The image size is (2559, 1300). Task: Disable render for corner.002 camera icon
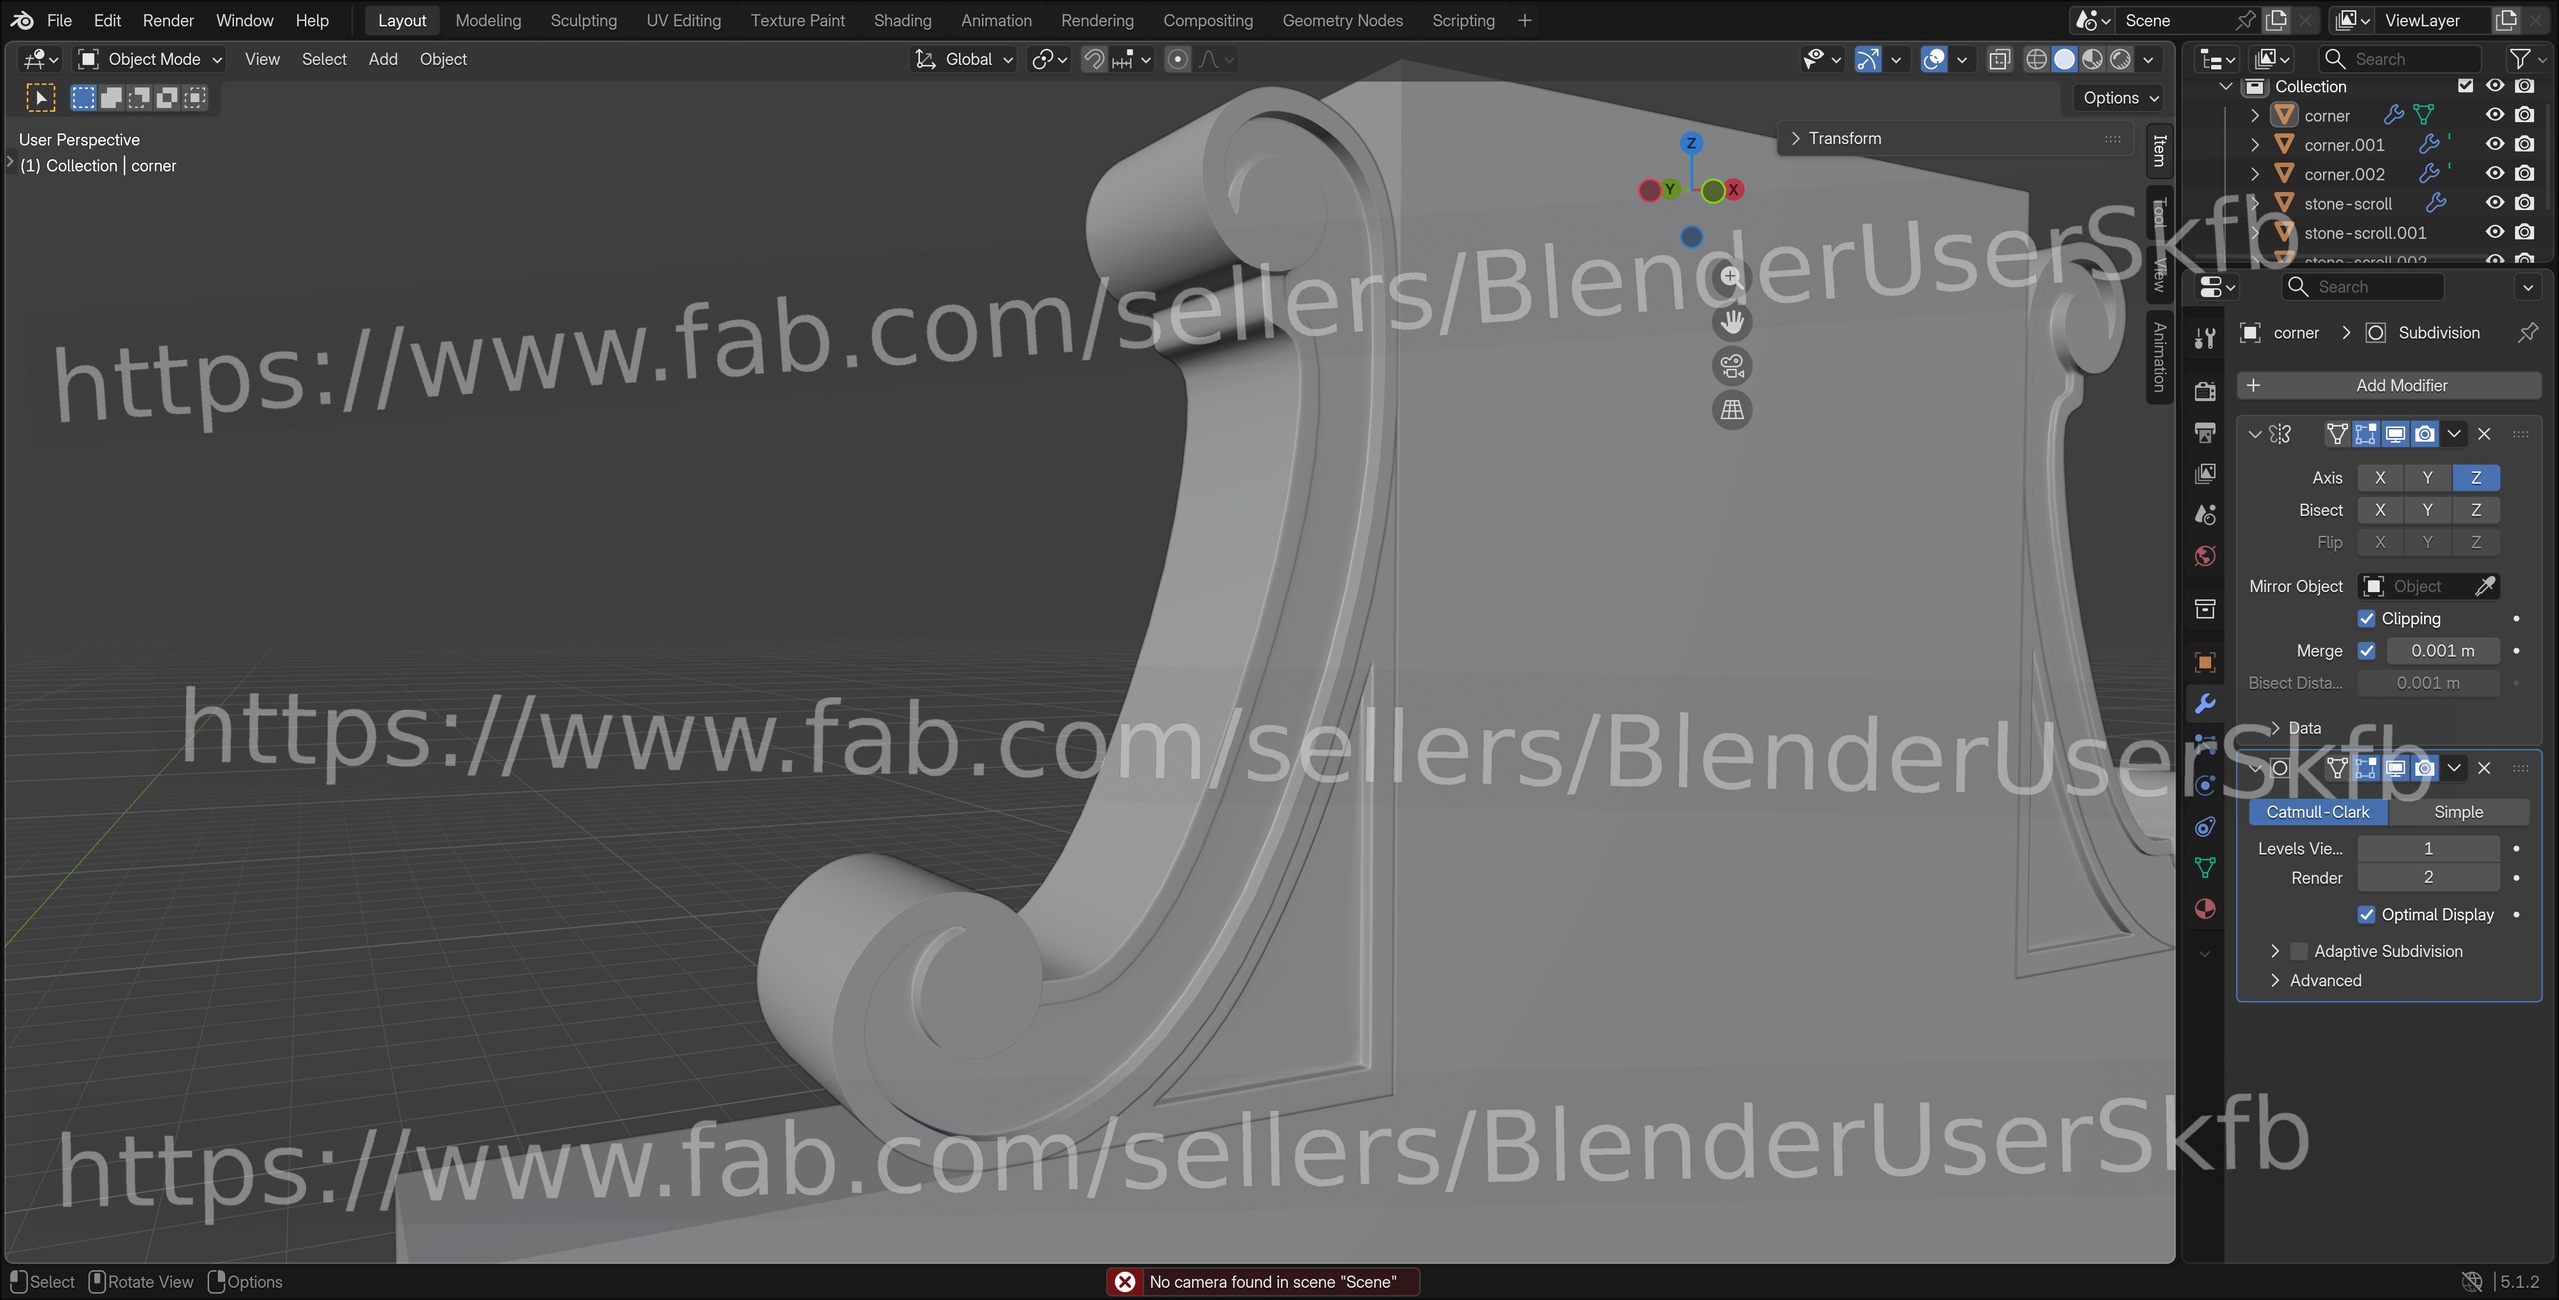[2525, 173]
